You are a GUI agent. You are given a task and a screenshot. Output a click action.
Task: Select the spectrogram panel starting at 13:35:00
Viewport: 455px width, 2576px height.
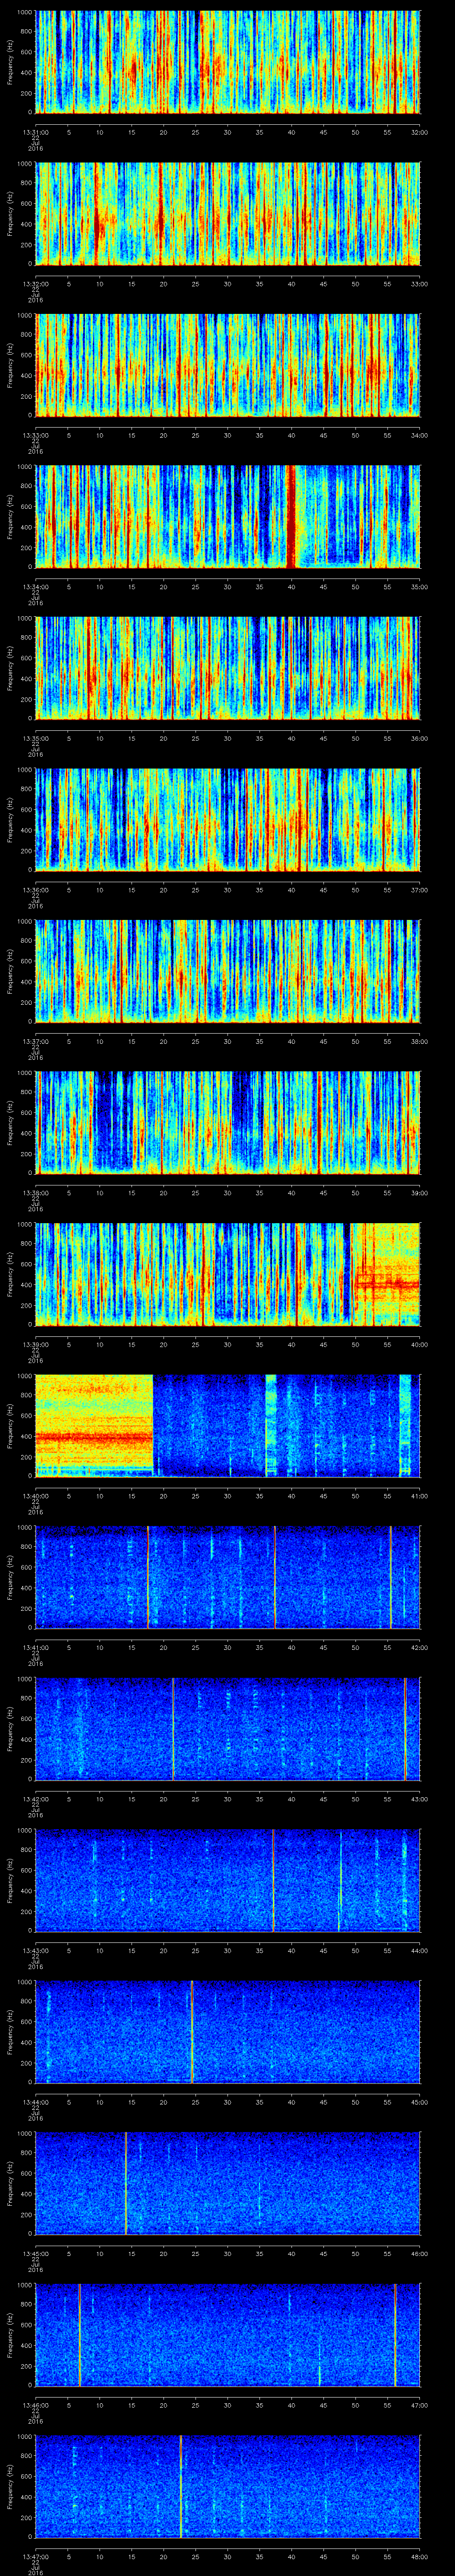228,668
